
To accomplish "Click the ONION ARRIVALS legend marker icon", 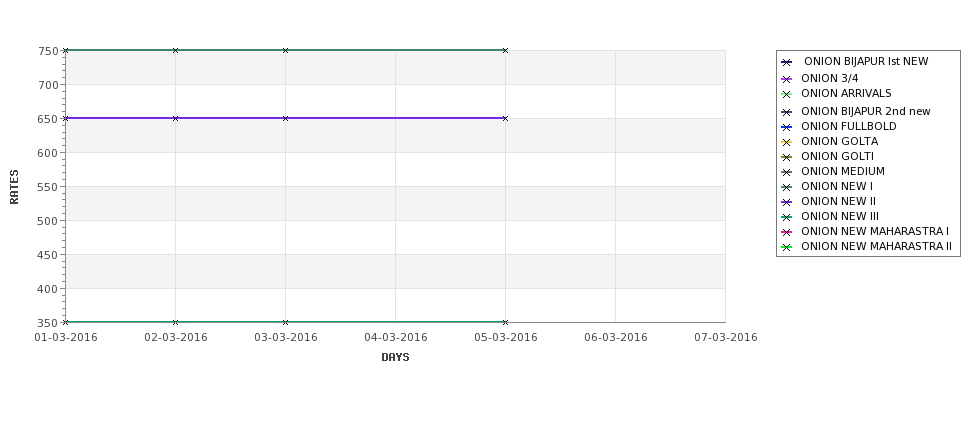I will click(787, 95).
